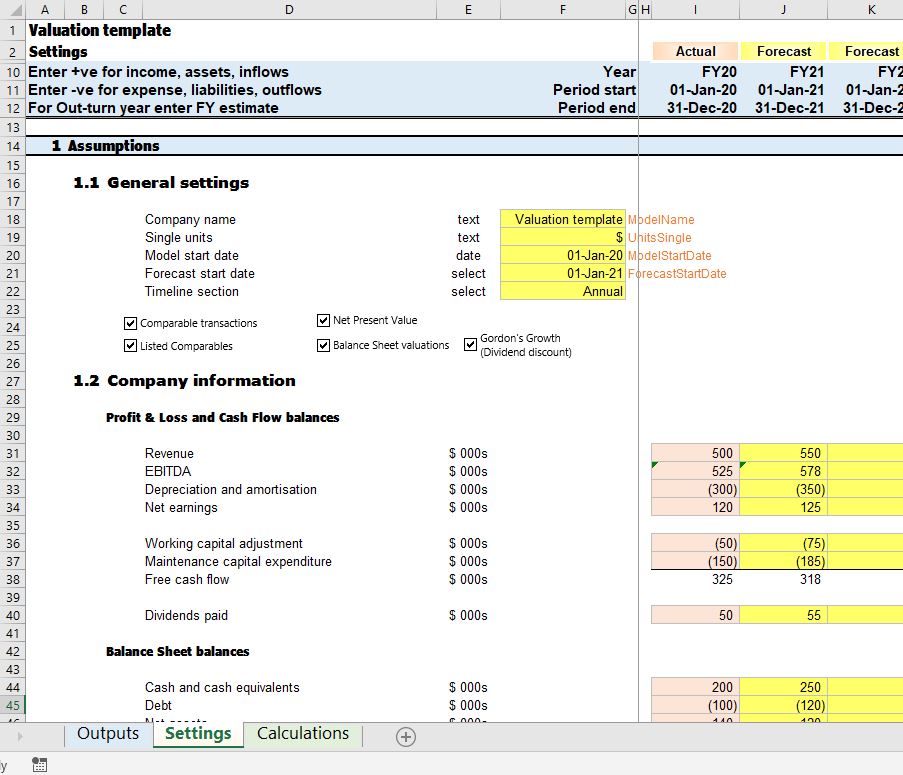Open Forecast start date select cell
Image resolution: width=903 pixels, height=775 pixels.
click(563, 273)
